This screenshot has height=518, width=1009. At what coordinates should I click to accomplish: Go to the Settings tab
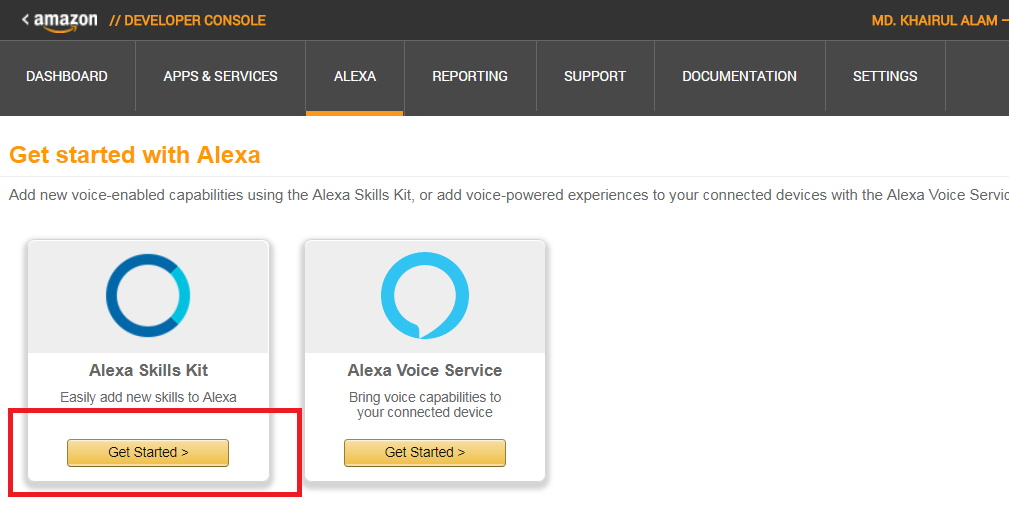pos(885,77)
